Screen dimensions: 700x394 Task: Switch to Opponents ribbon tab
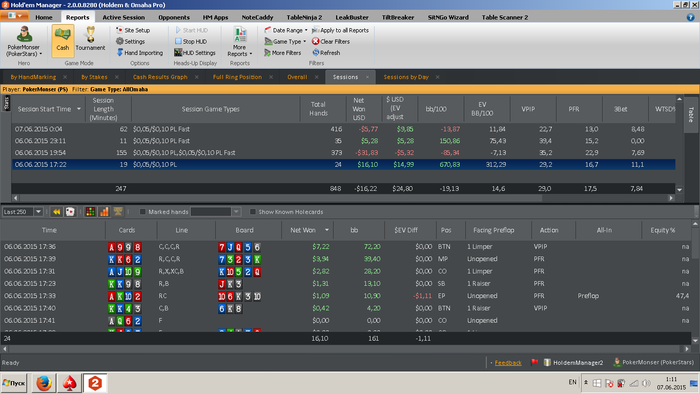174,17
